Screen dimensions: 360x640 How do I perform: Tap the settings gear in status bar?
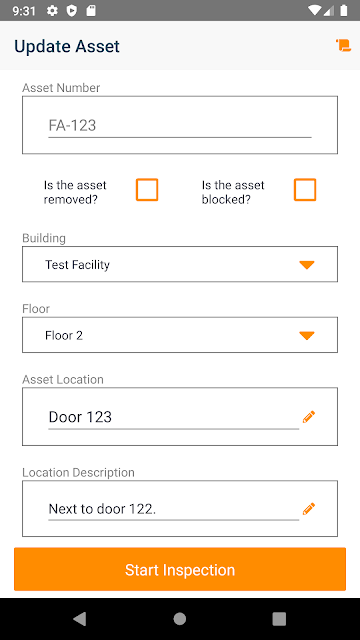pyautogui.click(x=52, y=11)
